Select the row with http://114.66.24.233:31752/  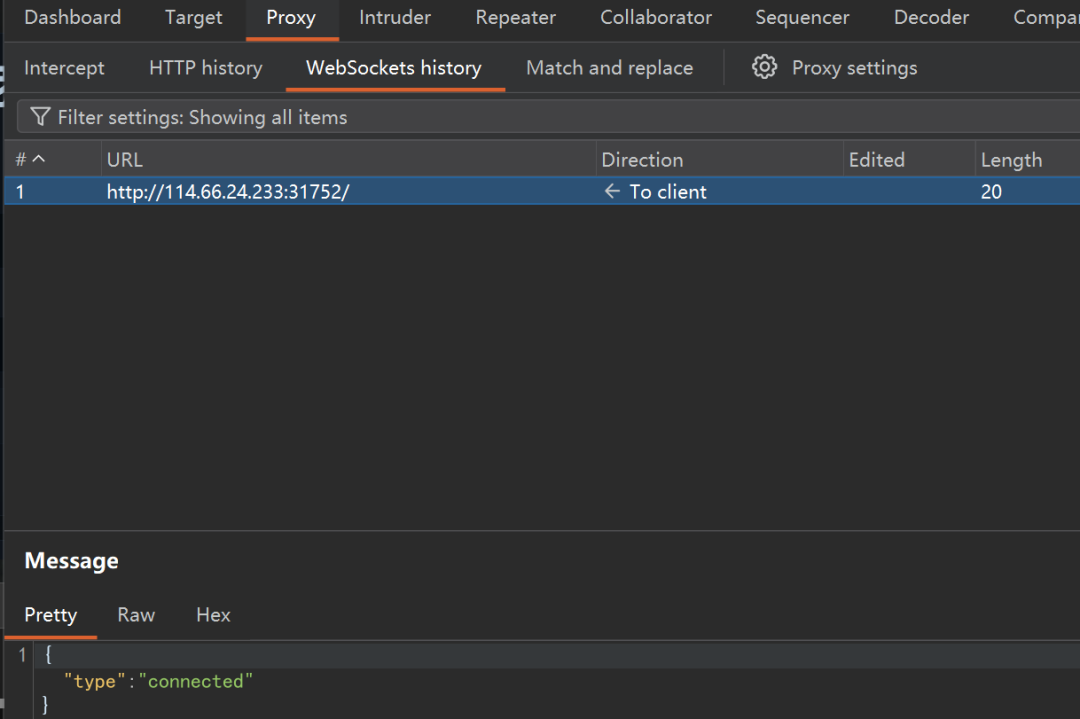(x=542, y=191)
